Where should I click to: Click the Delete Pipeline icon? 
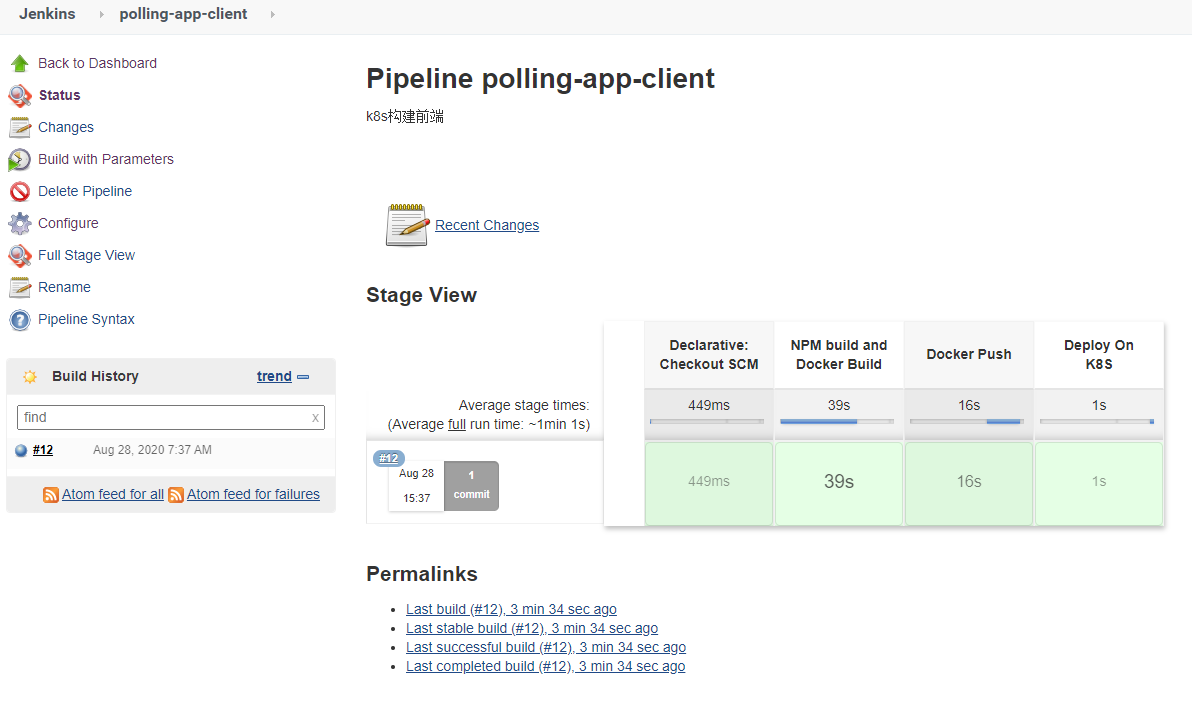[20, 191]
